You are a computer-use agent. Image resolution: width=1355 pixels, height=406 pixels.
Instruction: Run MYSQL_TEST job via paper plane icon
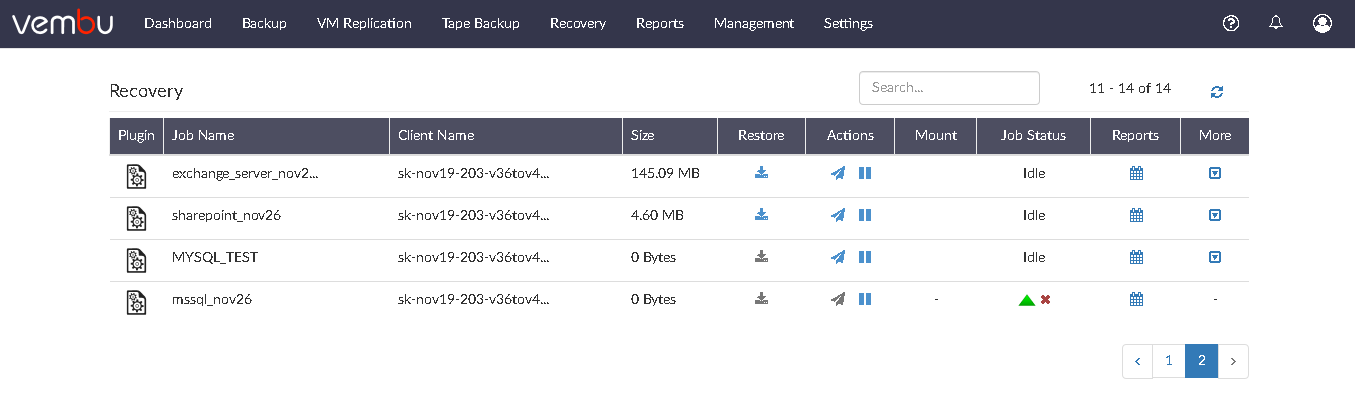pyautogui.click(x=838, y=257)
